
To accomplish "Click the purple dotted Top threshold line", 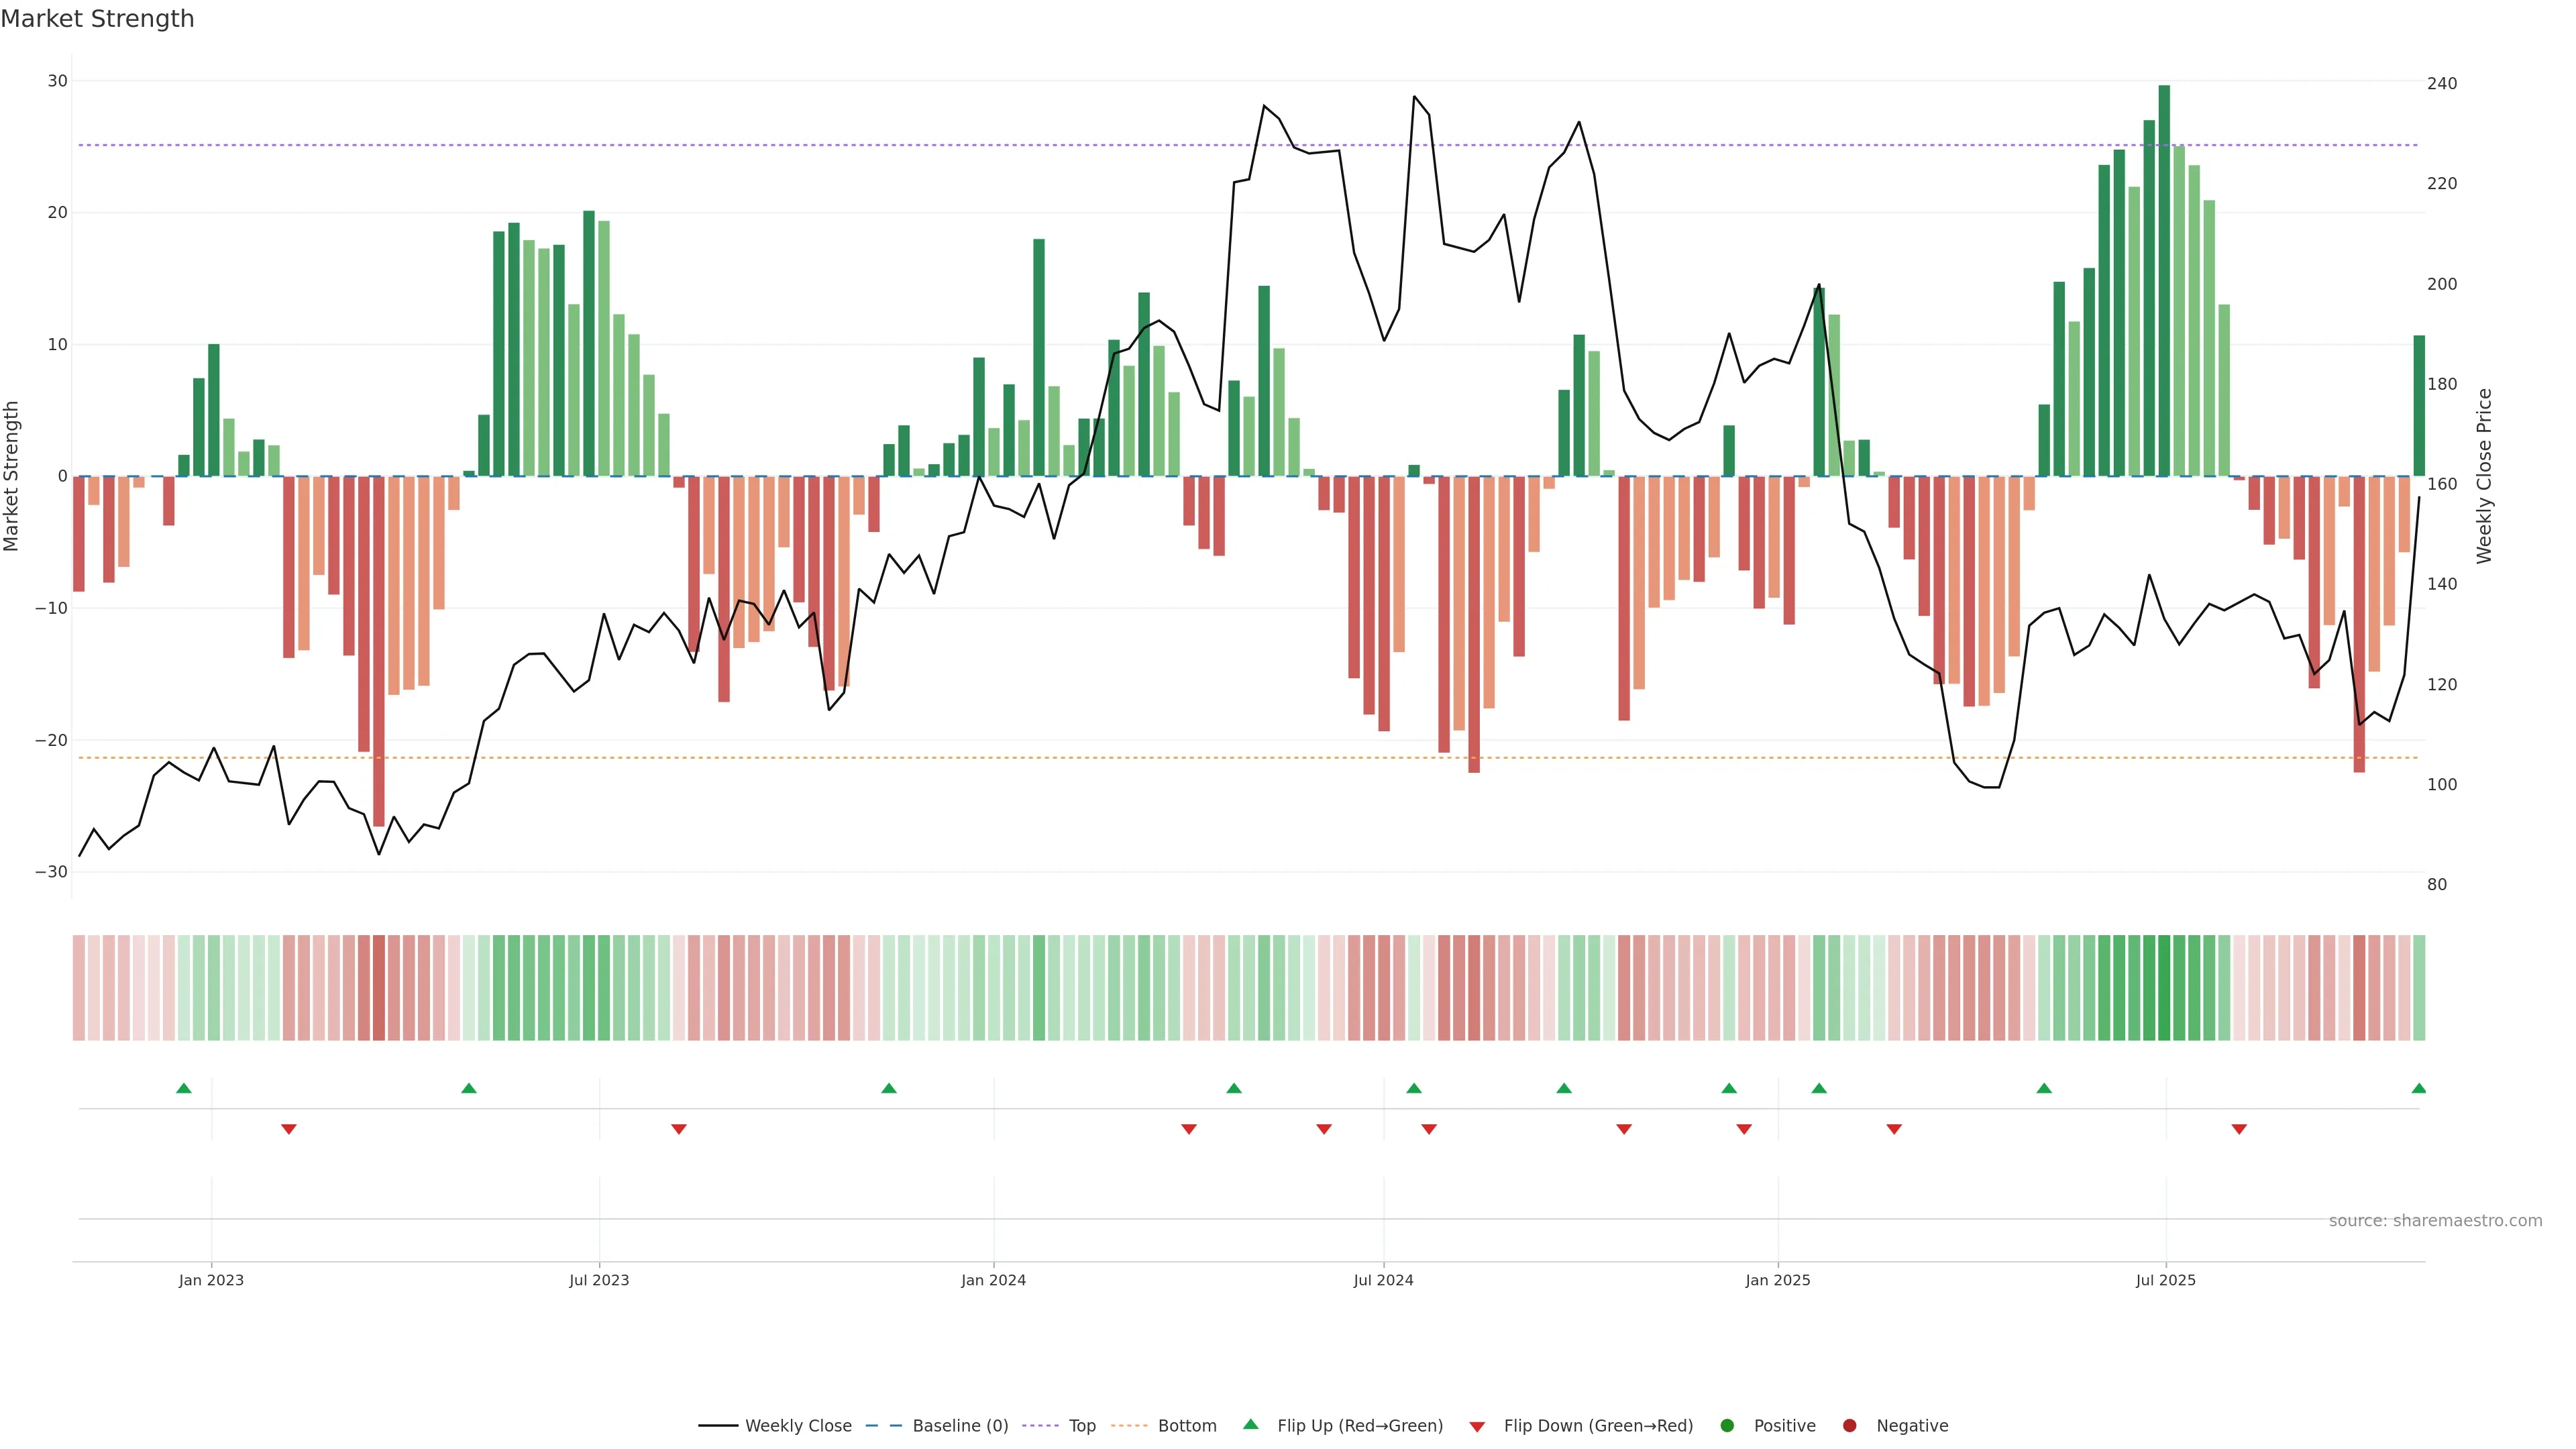I will click(x=1000, y=145).
